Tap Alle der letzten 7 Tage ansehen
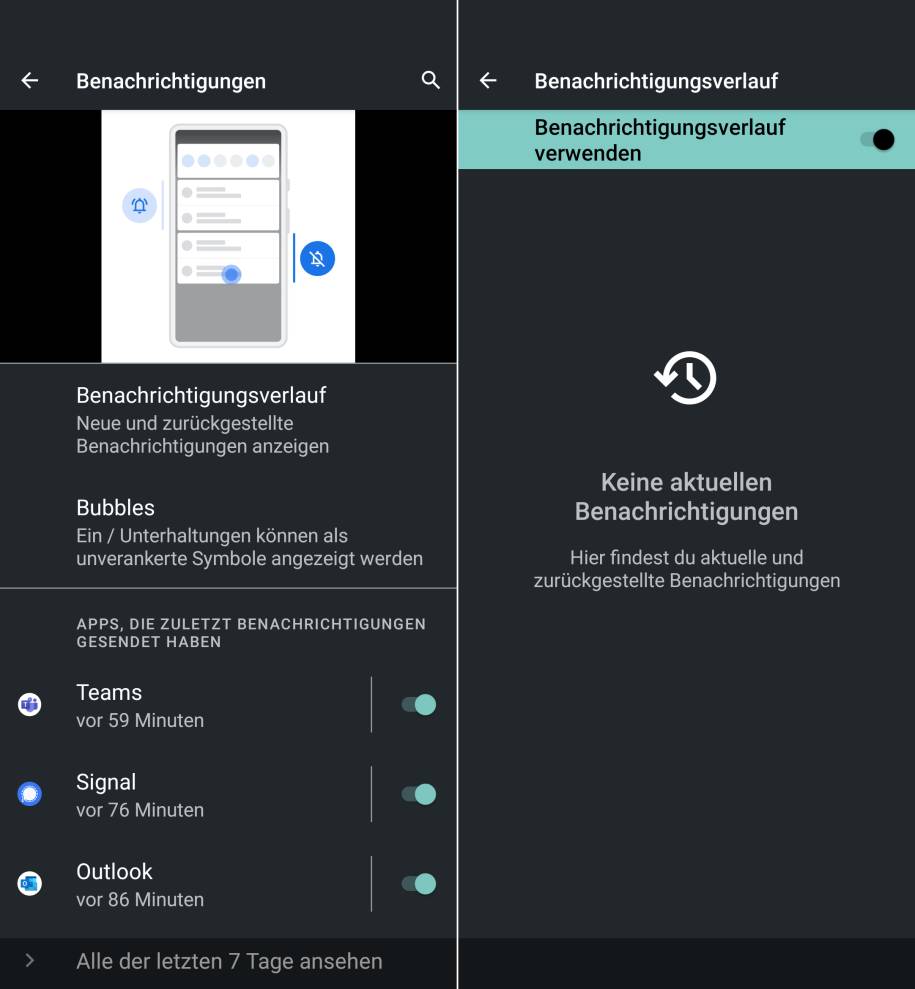915x989 pixels. pyautogui.click(x=229, y=961)
